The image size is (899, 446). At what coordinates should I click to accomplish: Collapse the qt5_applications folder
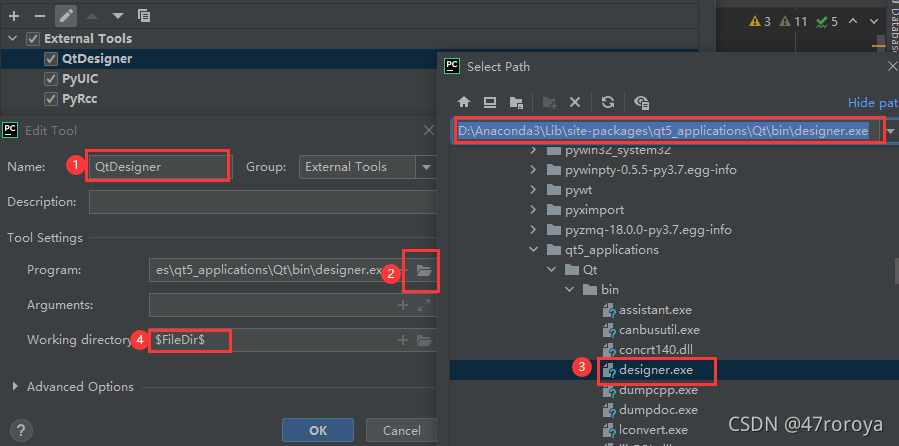[x=534, y=250]
